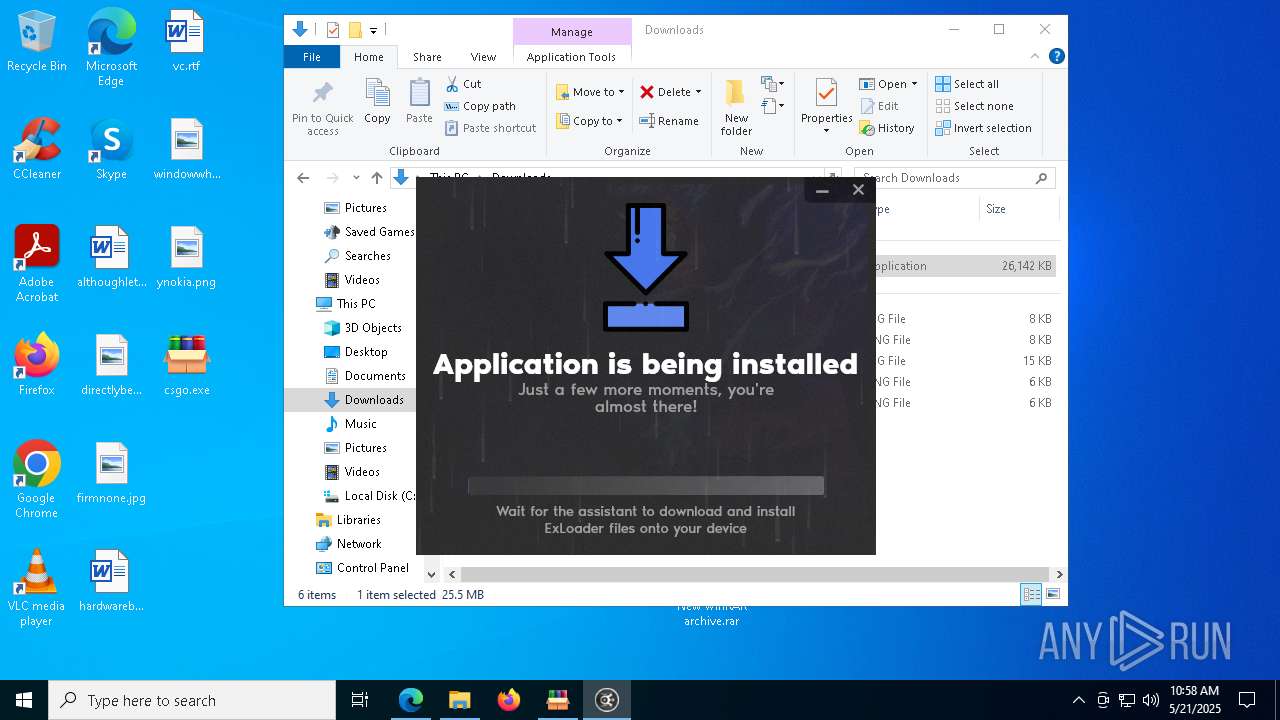Open recent locations dropdown
This screenshot has width=1280, height=720.
click(x=356, y=178)
